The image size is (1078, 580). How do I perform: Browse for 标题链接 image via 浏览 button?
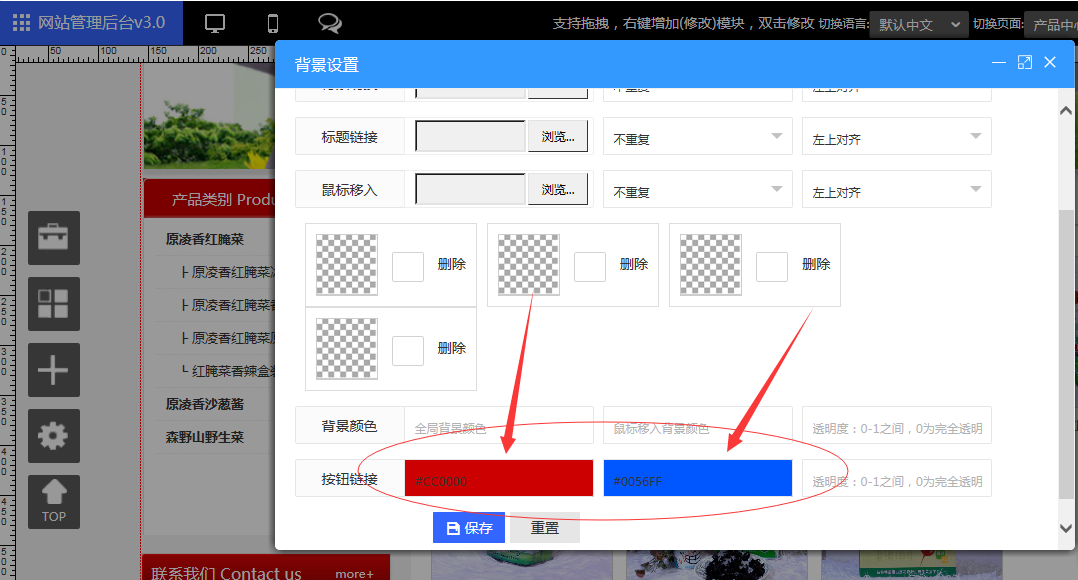pos(557,135)
